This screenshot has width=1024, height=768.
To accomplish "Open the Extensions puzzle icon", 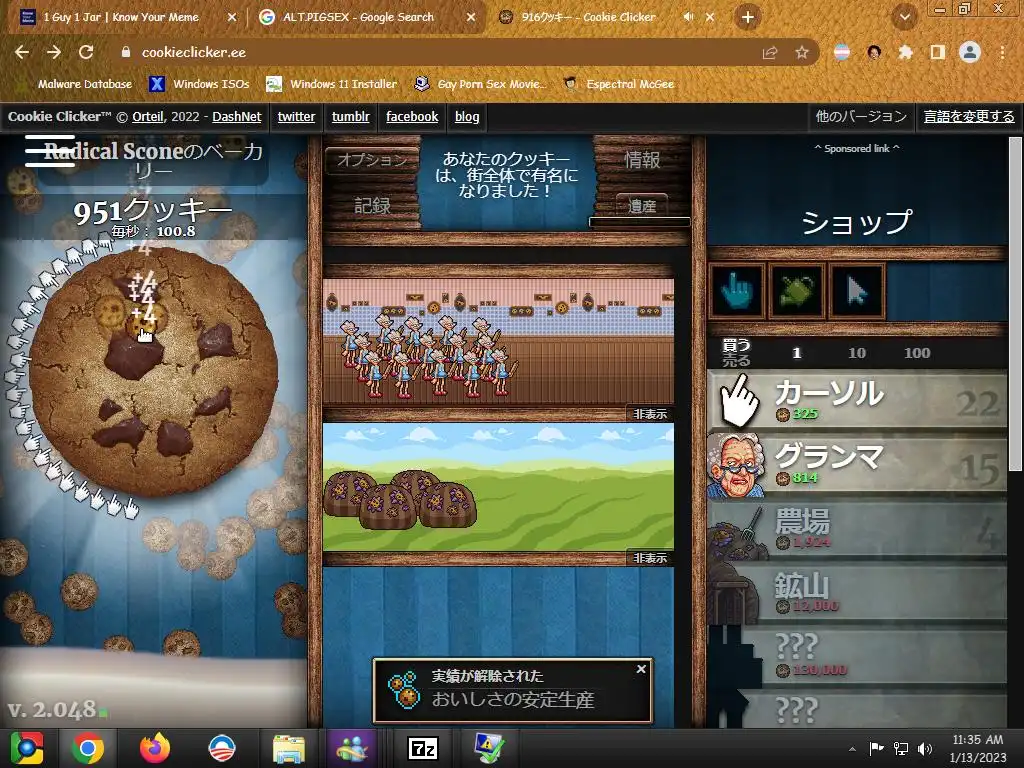I will 905,52.
